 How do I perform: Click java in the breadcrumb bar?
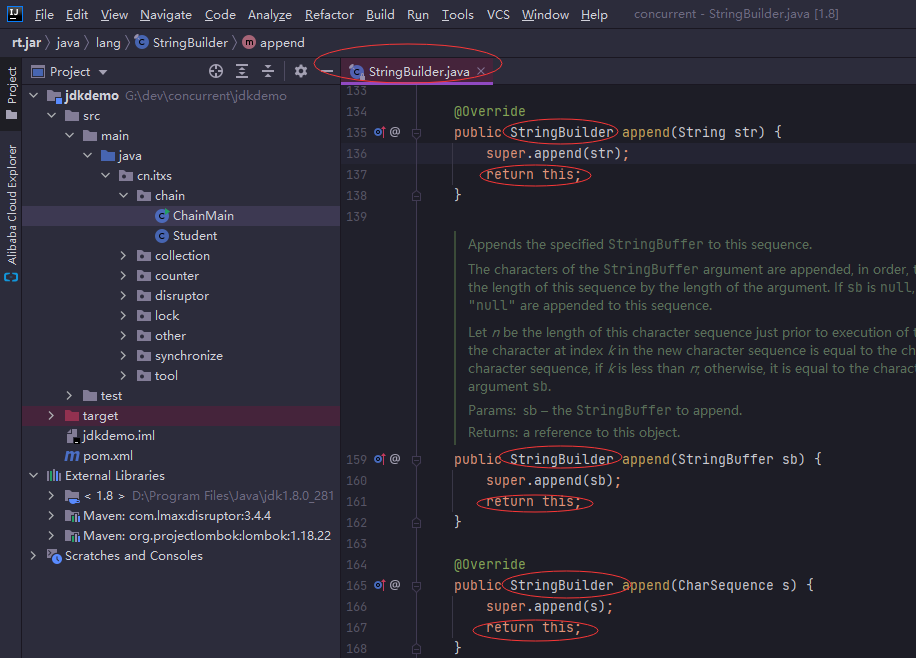(68, 43)
